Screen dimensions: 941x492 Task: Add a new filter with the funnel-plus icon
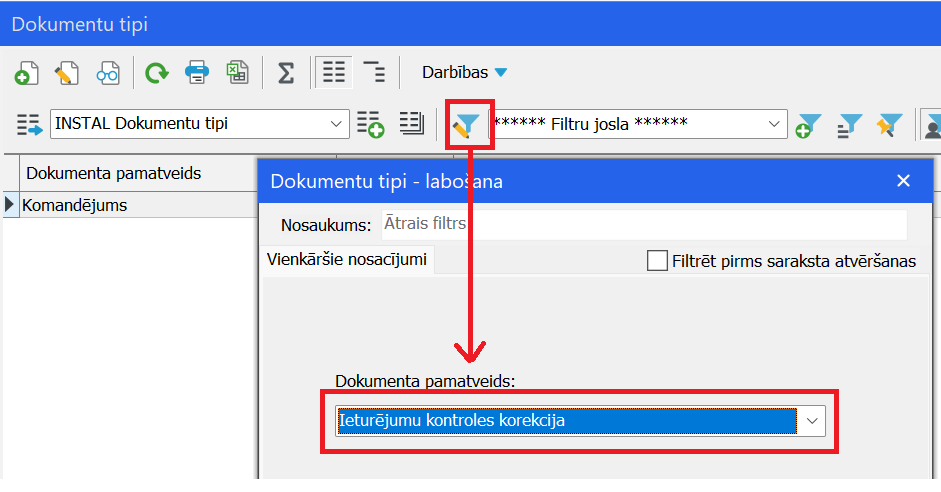click(808, 125)
